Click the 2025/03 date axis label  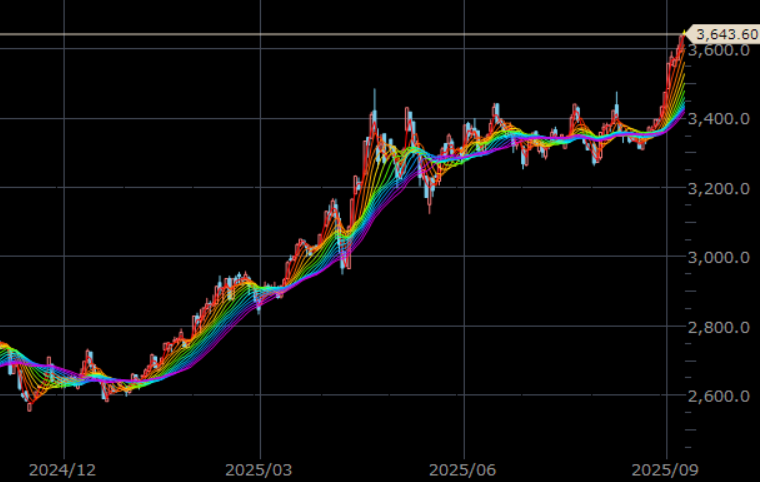click(259, 470)
